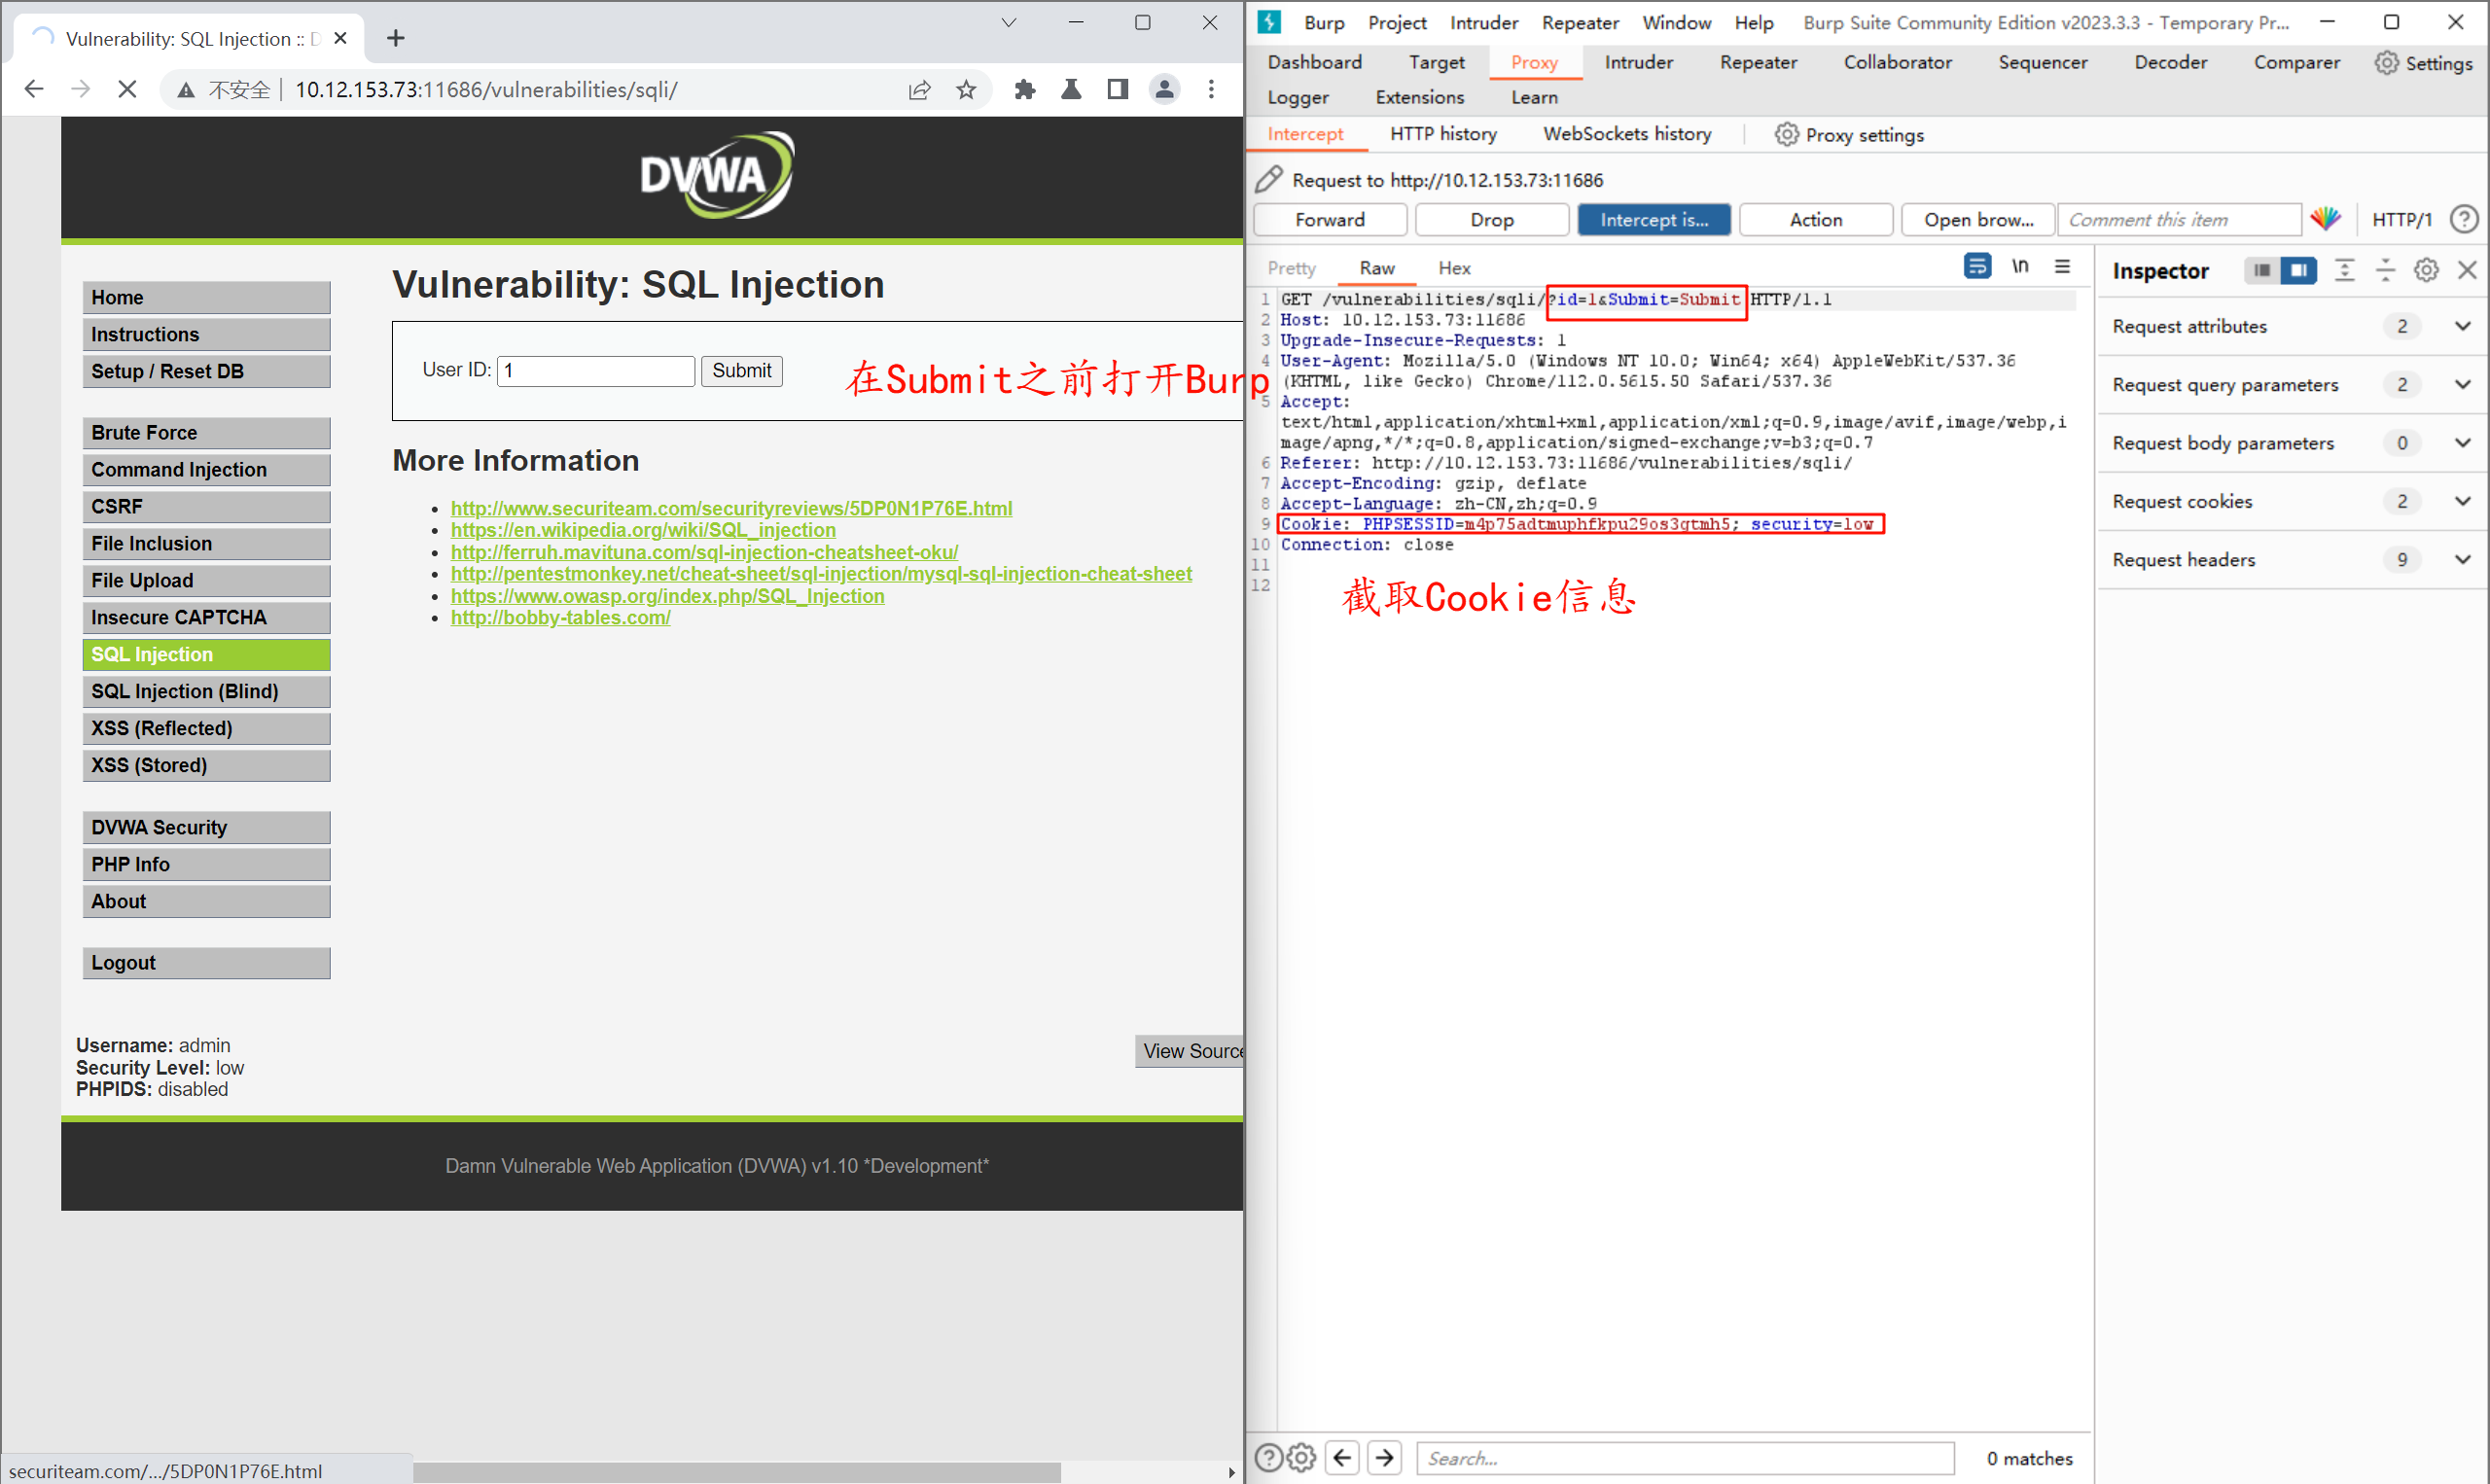Stop page loading in Chrome
This screenshot has height=1484, width=2490.
click(x=127, y=90)
